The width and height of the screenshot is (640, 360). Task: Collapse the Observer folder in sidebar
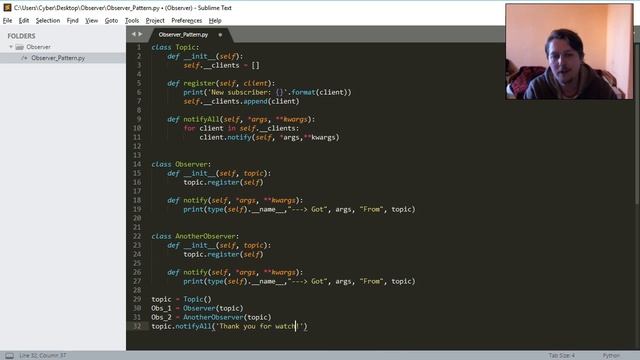tap(11, 47)
